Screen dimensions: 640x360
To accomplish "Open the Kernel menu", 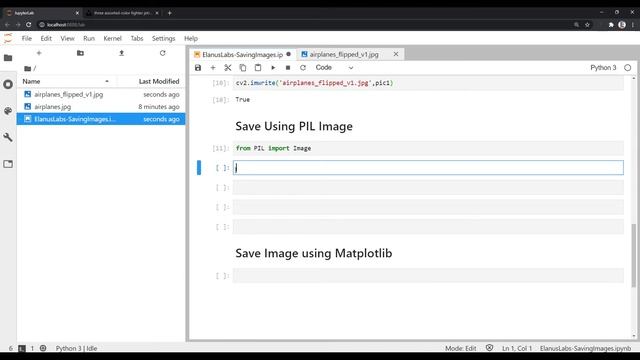I will coord(112,38).
